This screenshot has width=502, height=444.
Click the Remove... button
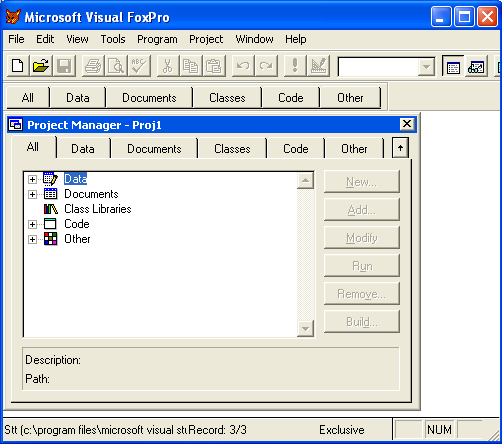[x=362, y=294]
